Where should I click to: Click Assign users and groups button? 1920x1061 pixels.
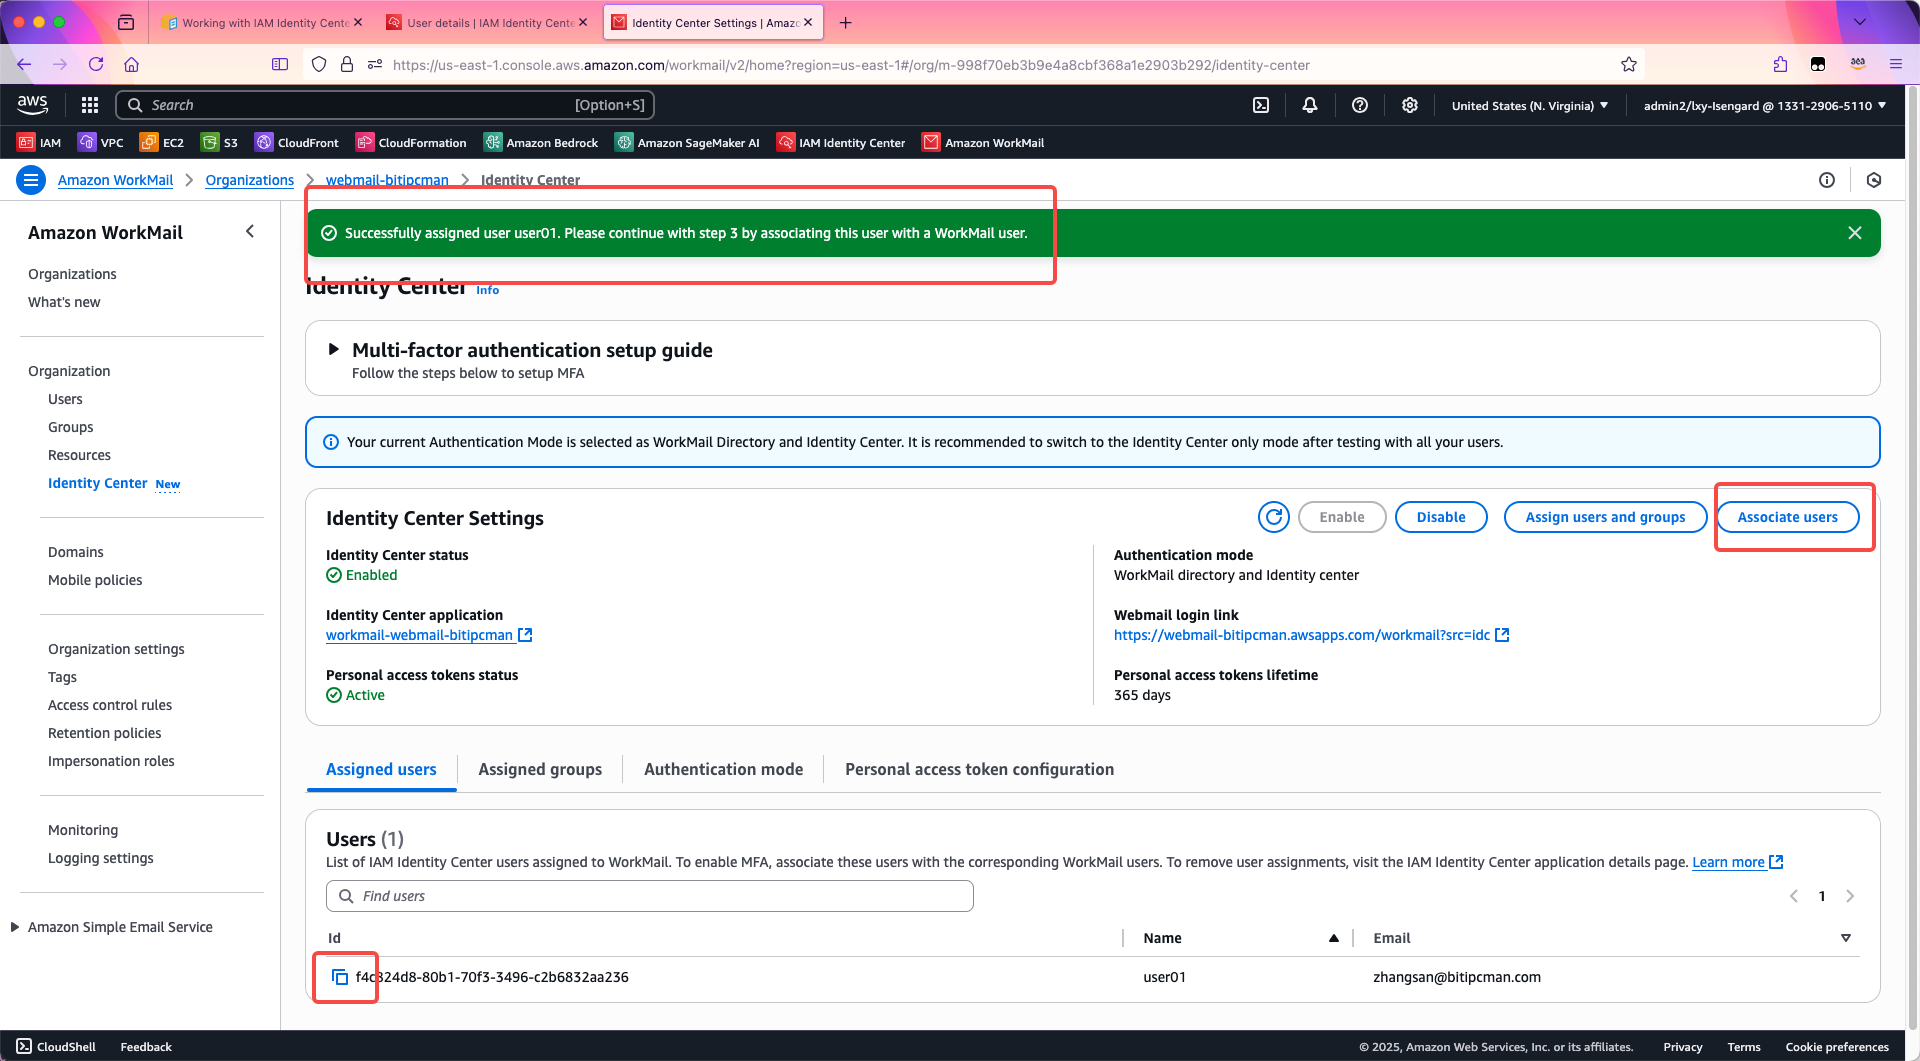point(1605,517)
